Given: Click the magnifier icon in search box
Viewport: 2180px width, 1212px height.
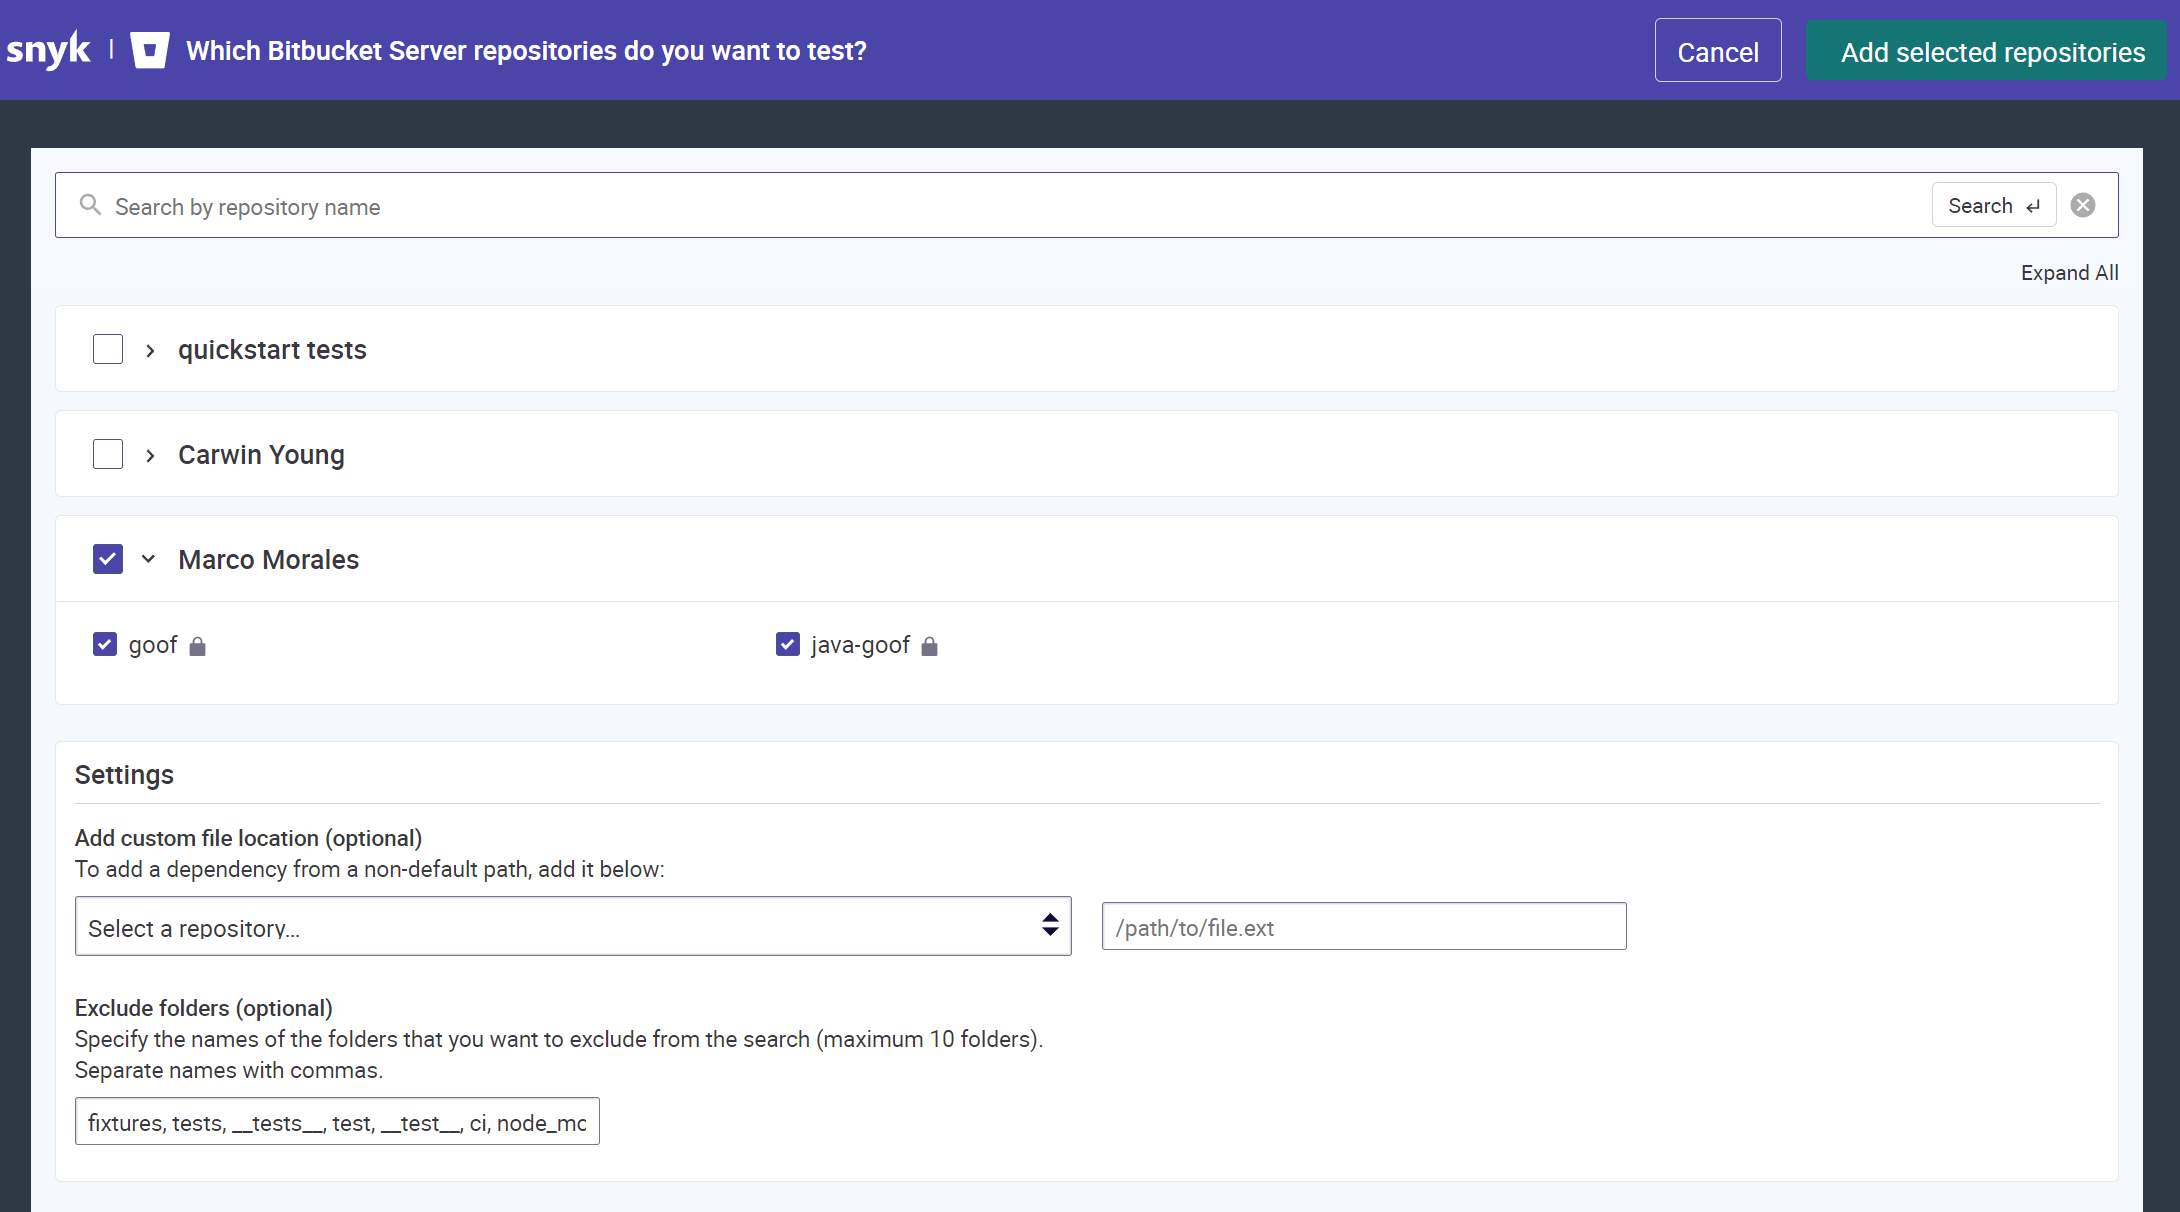Looking at the screenshot, I should tap(90, 205).
